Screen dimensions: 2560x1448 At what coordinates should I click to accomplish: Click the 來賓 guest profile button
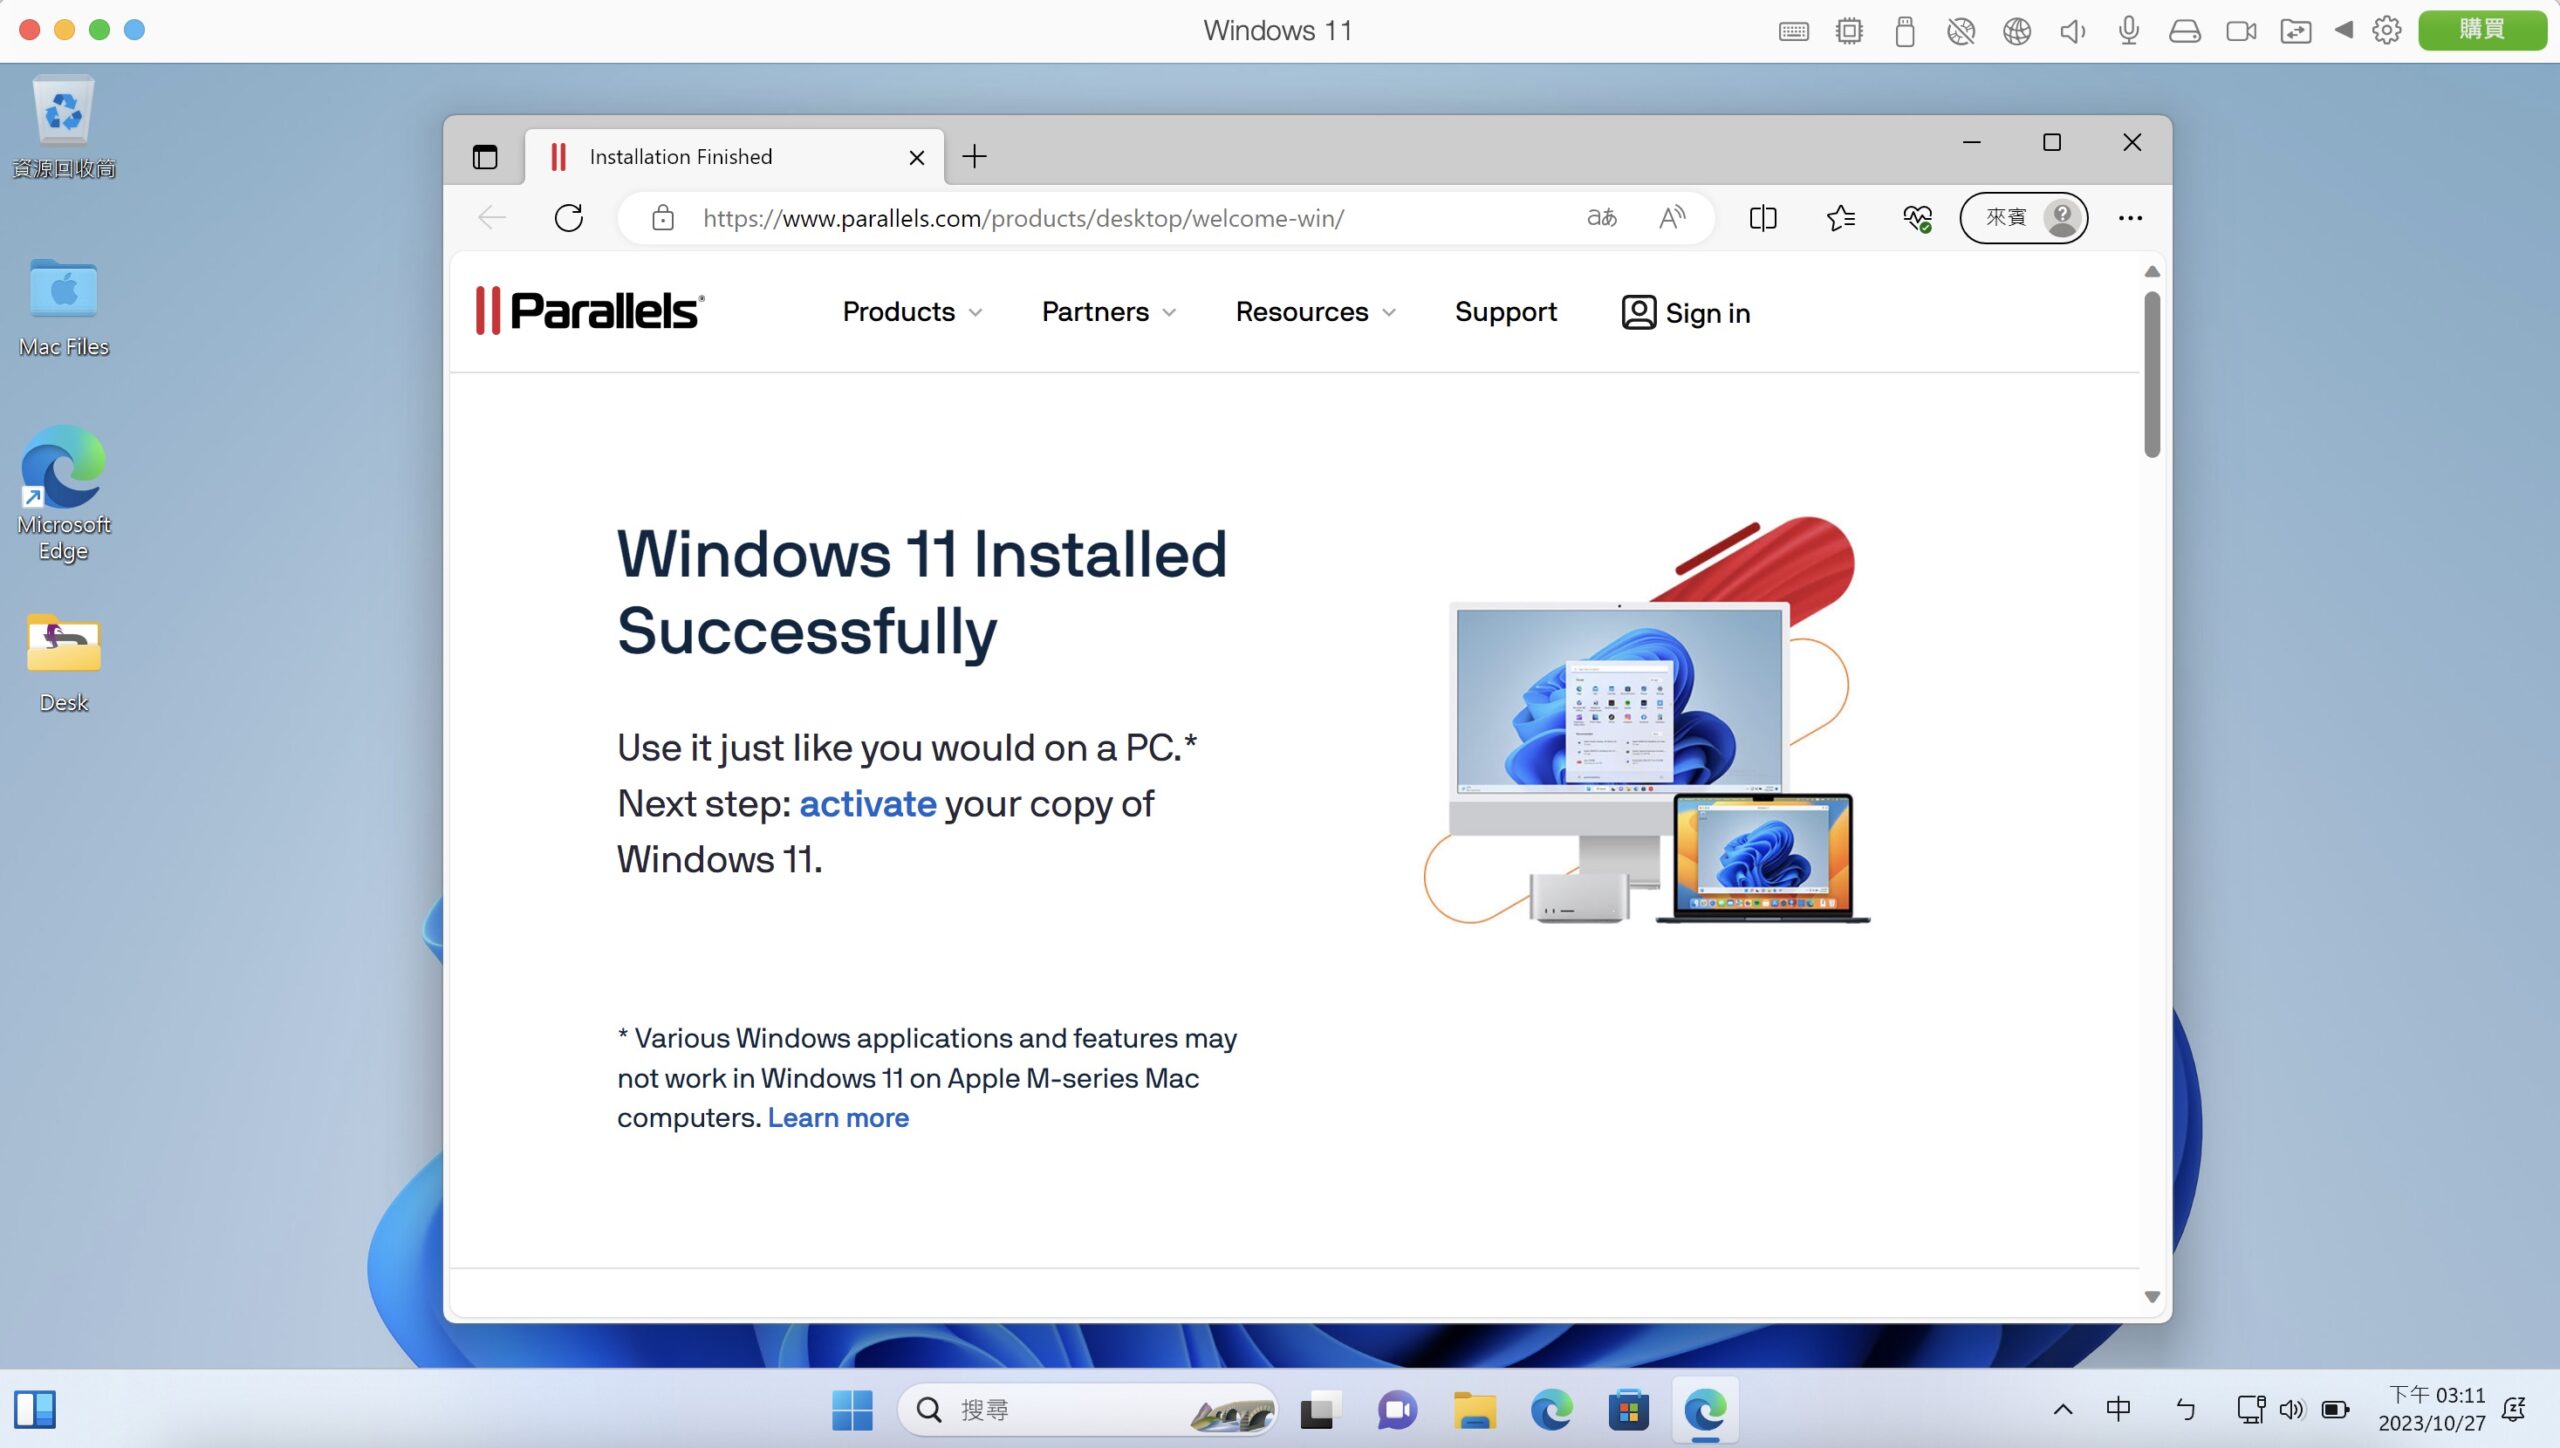point(2024,218)
